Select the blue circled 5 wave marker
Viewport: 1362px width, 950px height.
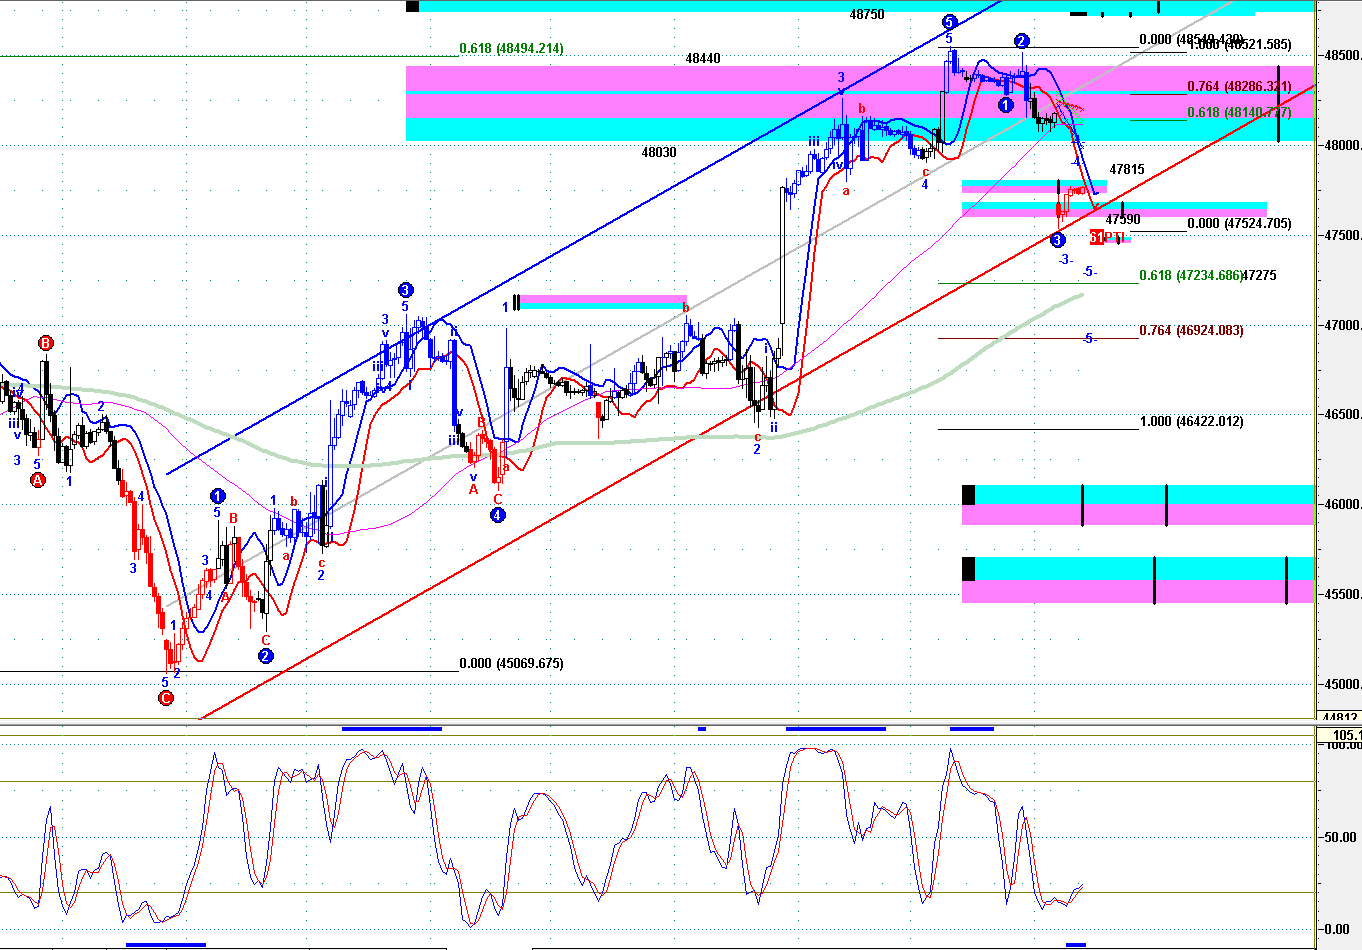949,21
